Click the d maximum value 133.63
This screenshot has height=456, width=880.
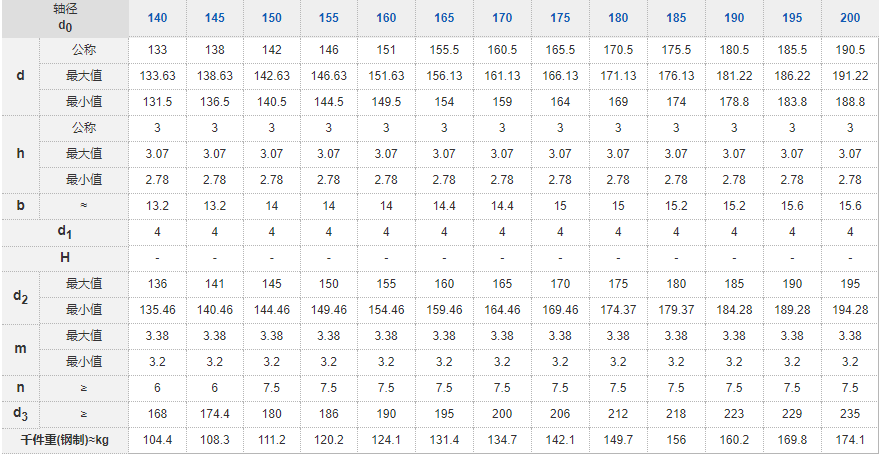point(157,75)
